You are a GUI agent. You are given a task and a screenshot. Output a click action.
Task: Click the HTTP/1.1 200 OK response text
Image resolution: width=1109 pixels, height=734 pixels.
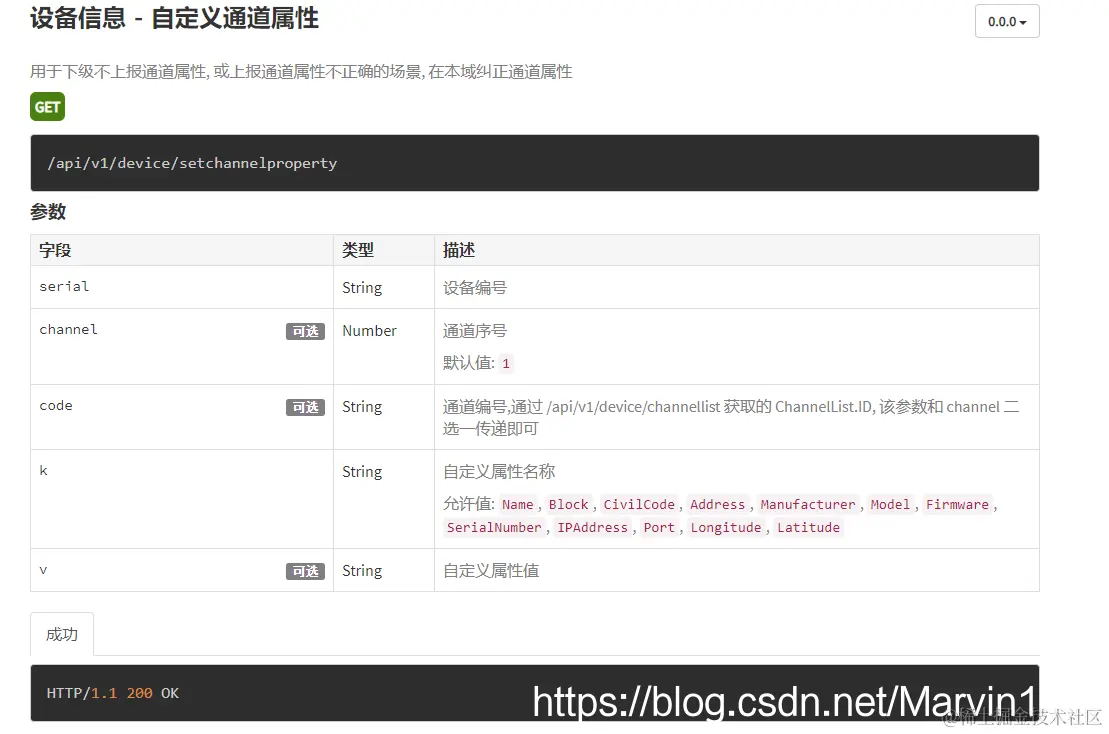tap(112, 693)
